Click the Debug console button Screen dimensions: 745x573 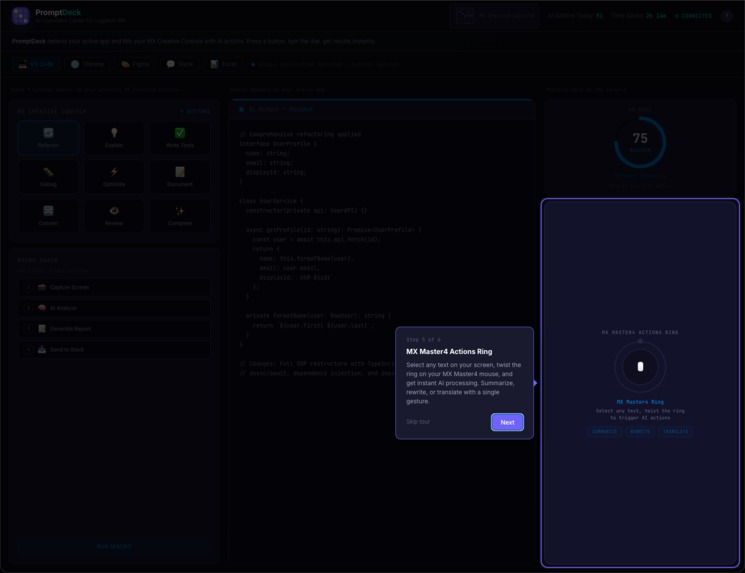coord(48,177)
